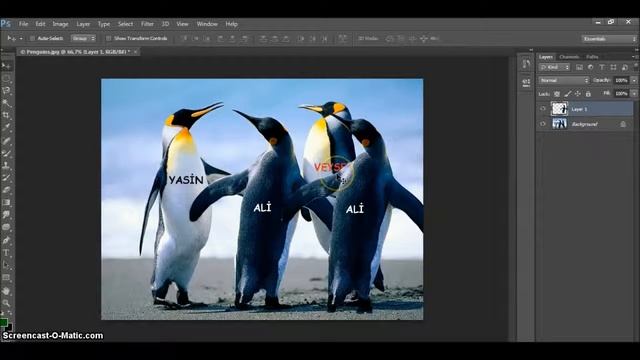This screenshot has width=640, height=360.
Task: Hide Layer 1 using eye icon
Action: pyautogui.click(x=543, y=109)
